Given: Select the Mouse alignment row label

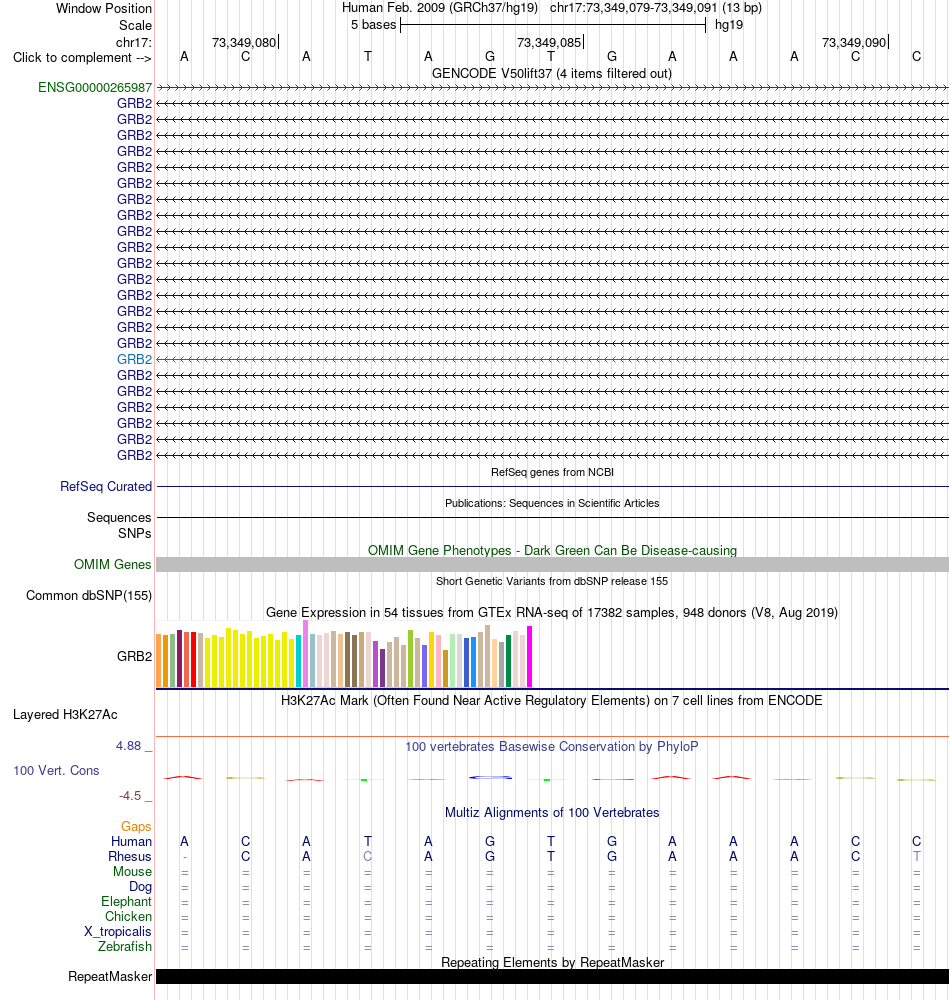Looking at the screenshot, I should (133, 871).
